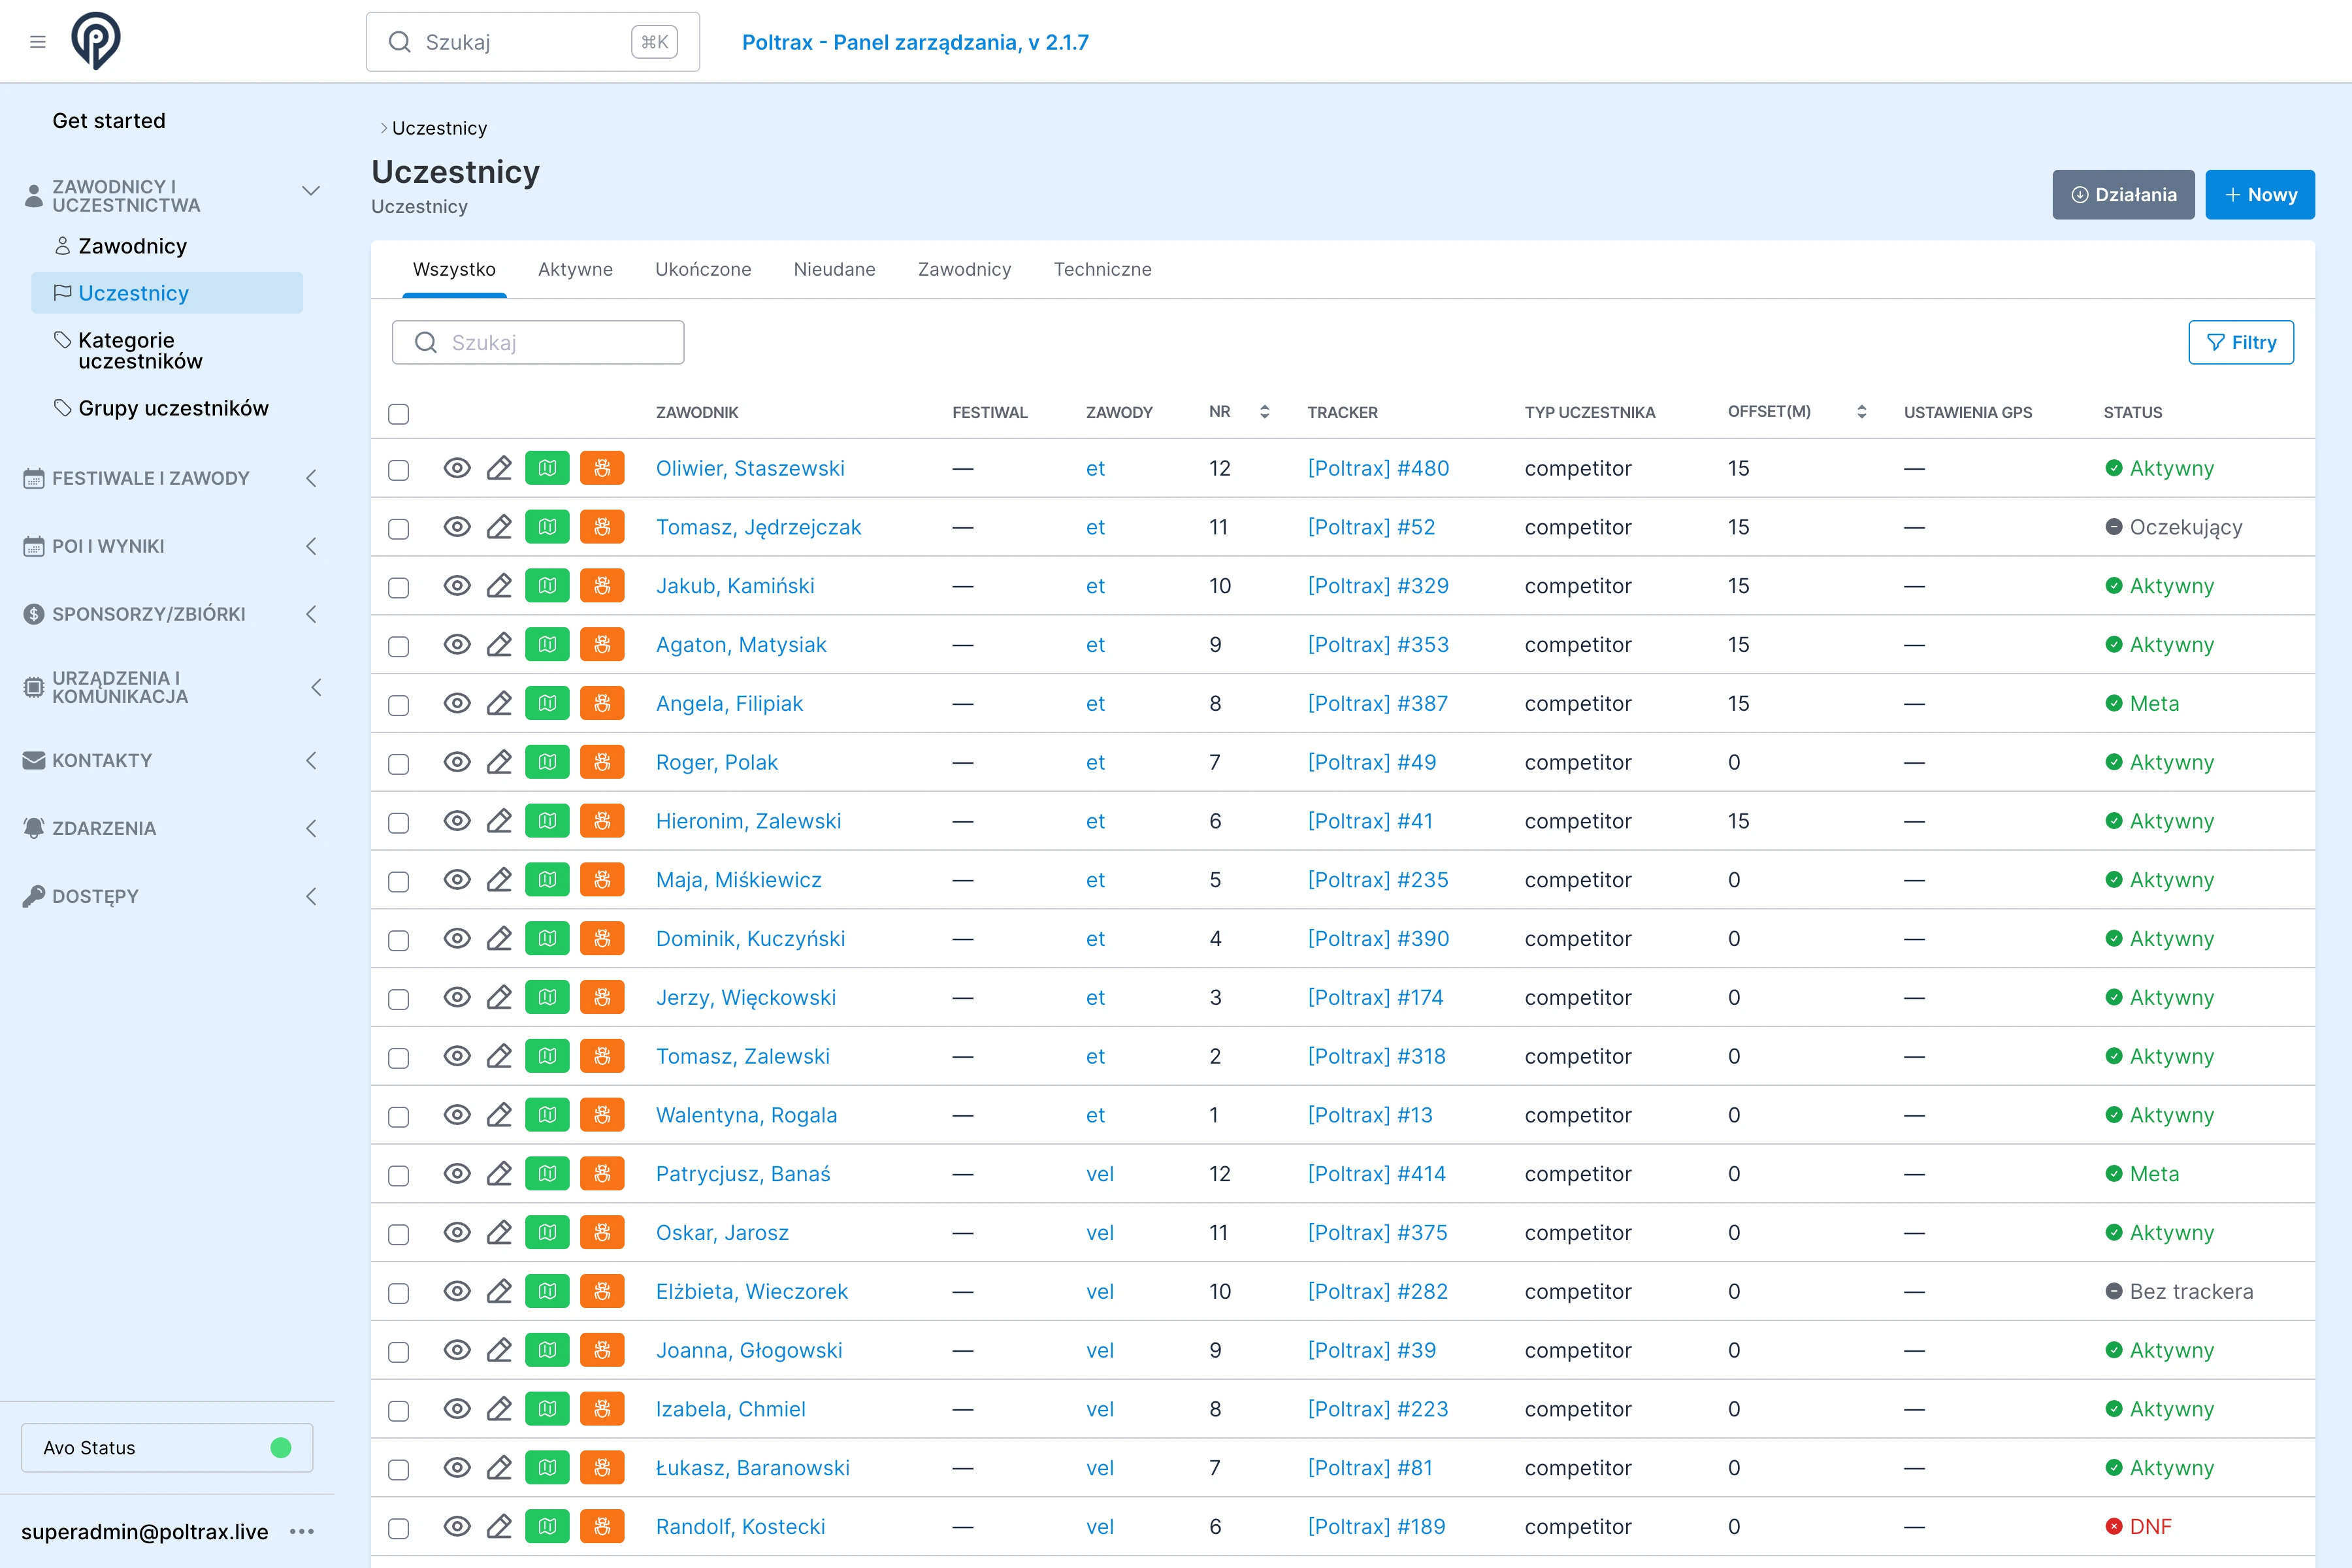Click the green Avo Status indicator
This screenshot has width=2352, height=1568.
click(x=281, y=1447)
